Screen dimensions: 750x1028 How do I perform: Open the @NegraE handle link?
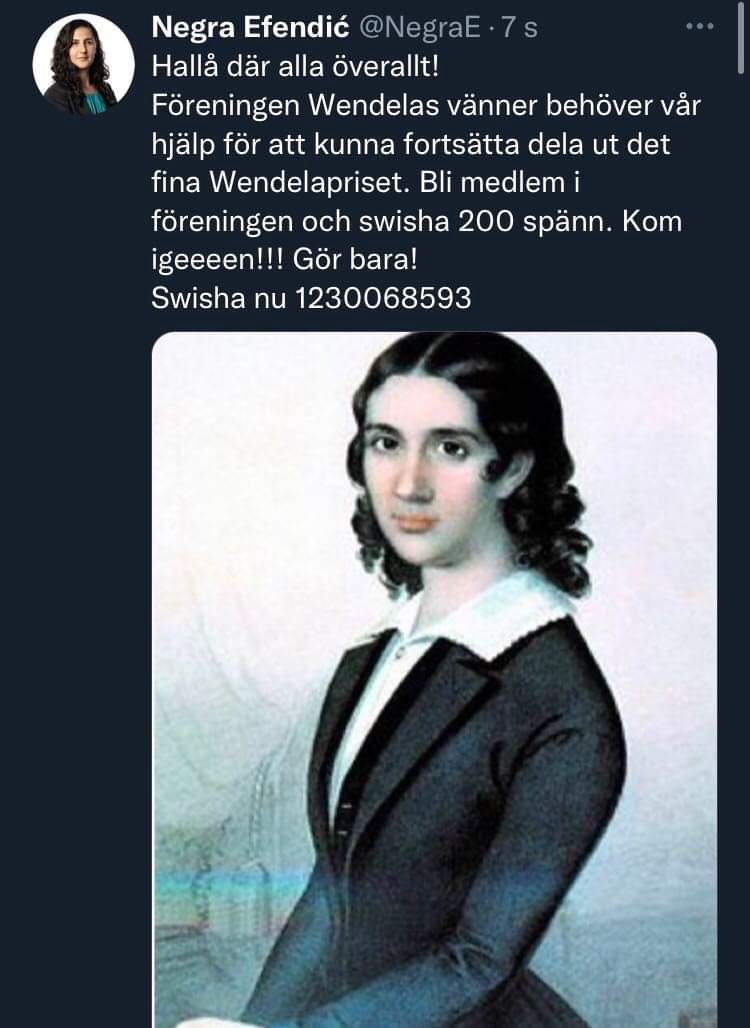tap(421, 28)
